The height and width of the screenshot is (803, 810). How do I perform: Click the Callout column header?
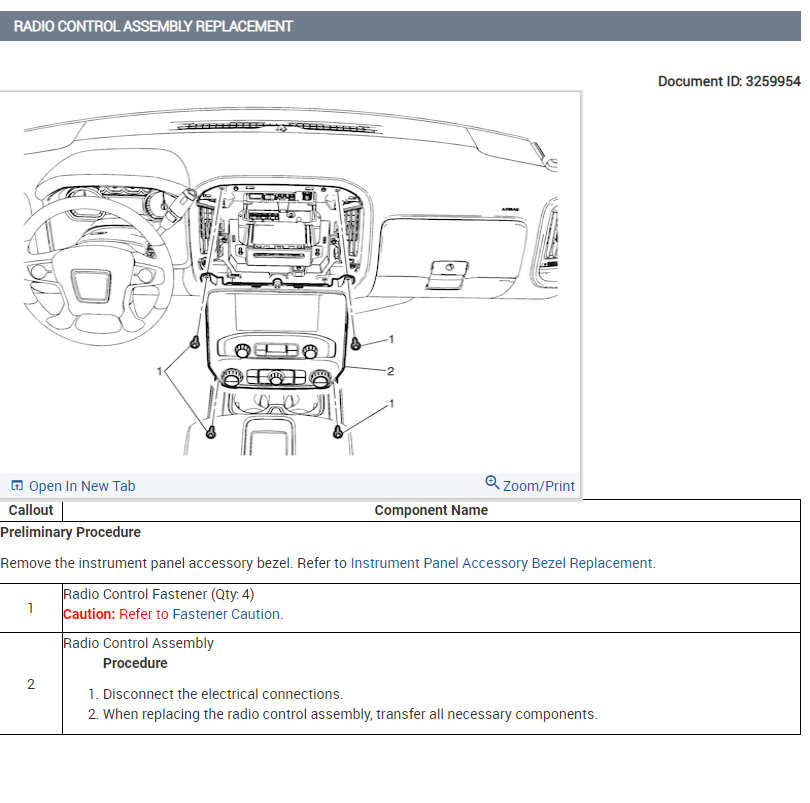pyautogui.click(x=31, y=510)
